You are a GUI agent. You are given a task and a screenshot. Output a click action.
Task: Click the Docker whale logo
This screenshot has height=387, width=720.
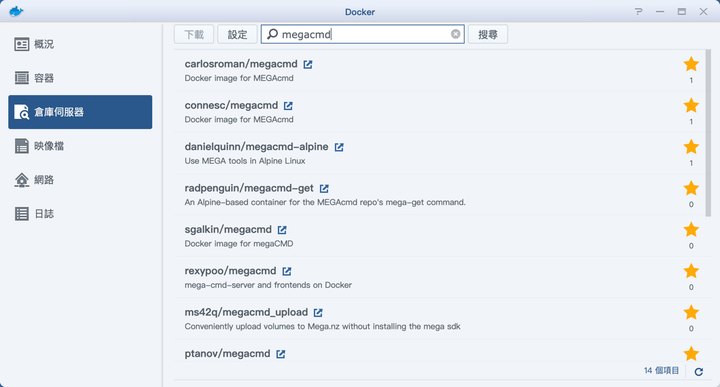tap(16, 11)
